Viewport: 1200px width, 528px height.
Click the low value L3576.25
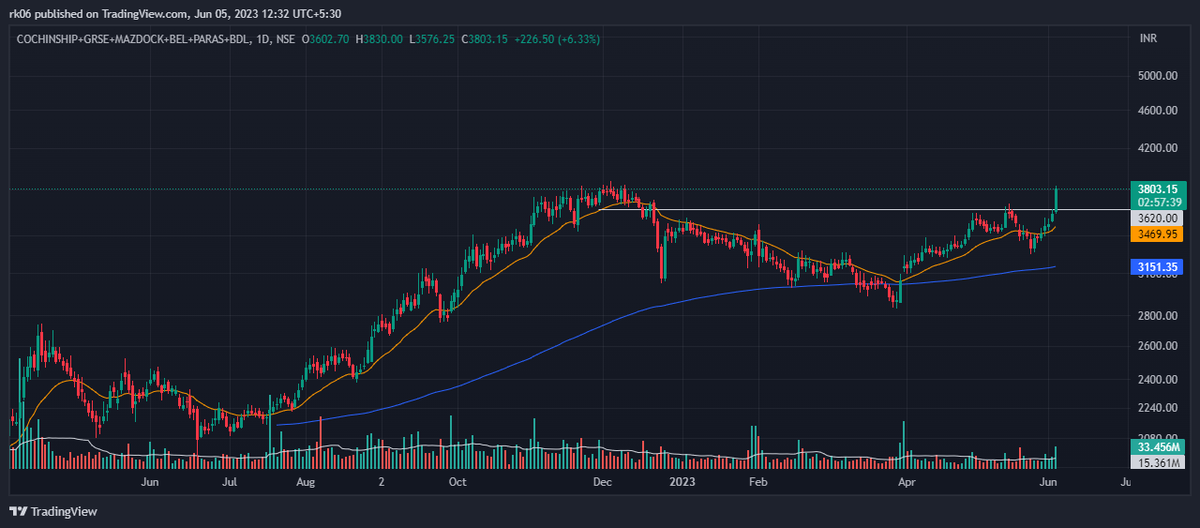coord(433,39)
